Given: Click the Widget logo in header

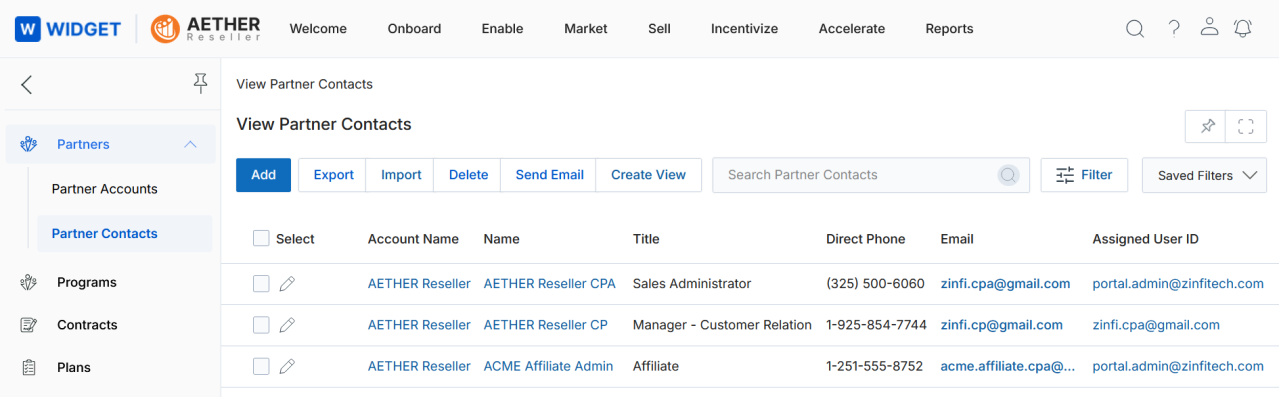Looking at the screenshot, I should (x=68, y=29).
